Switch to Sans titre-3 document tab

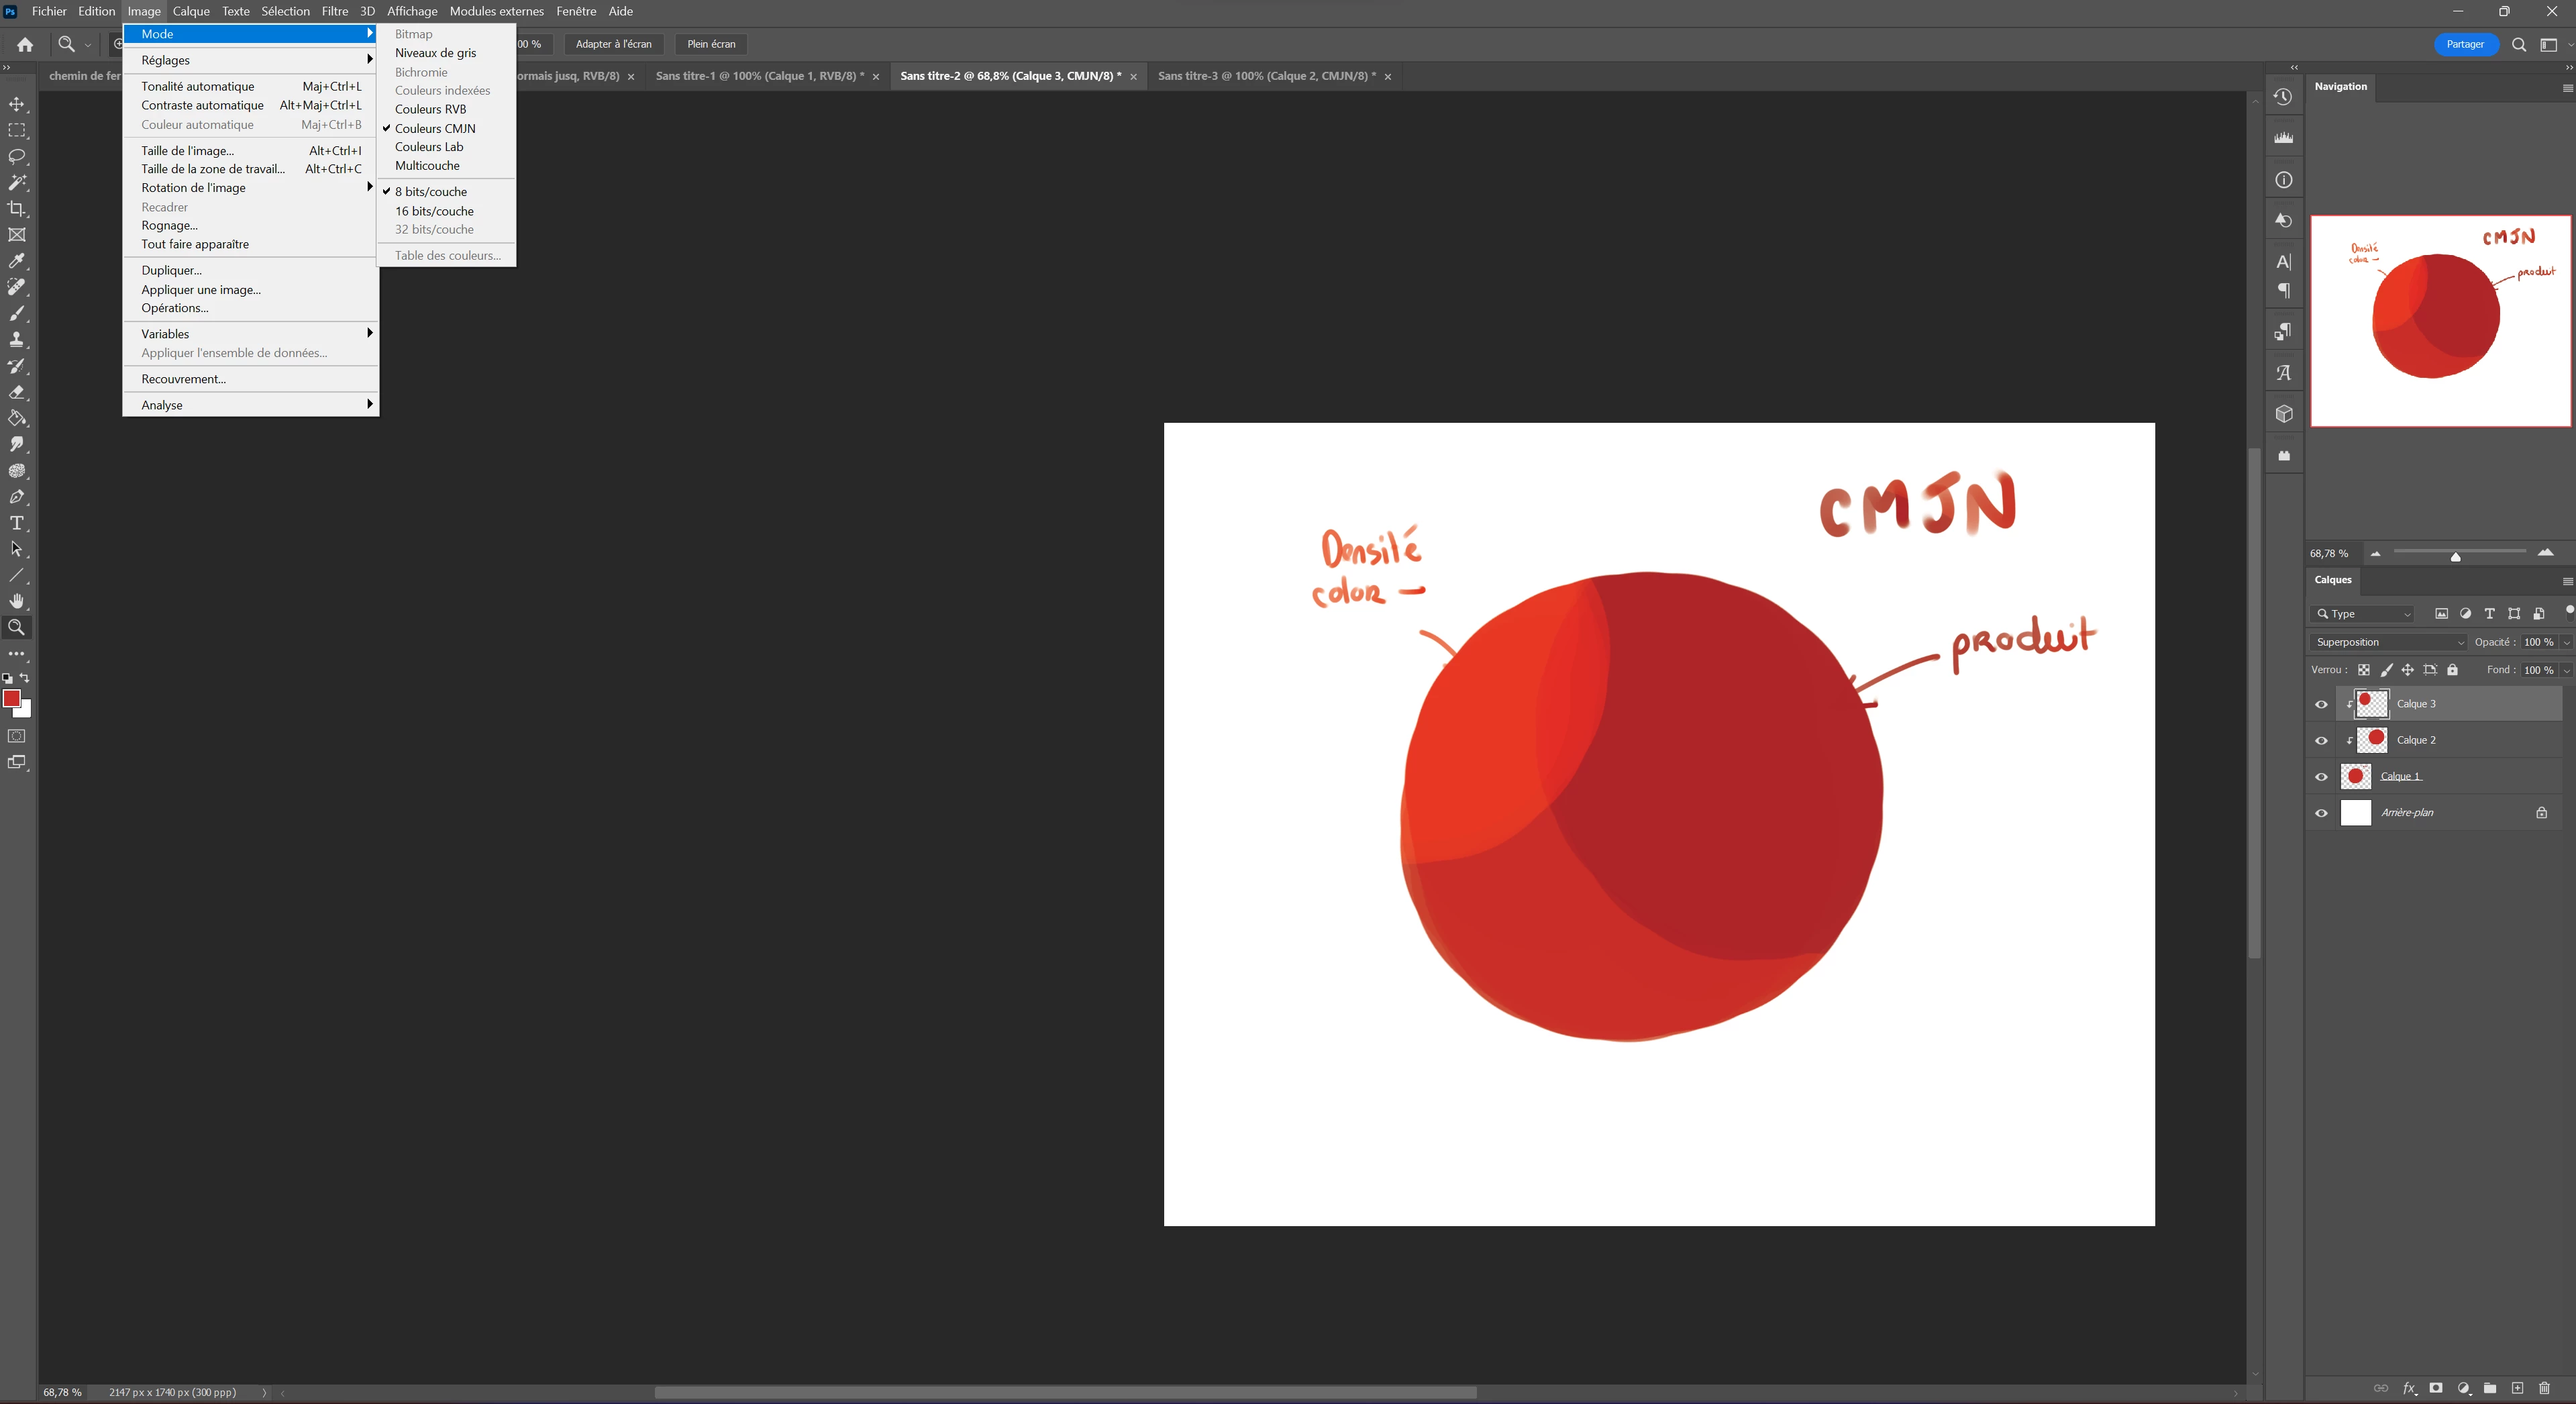point(1265,76)
